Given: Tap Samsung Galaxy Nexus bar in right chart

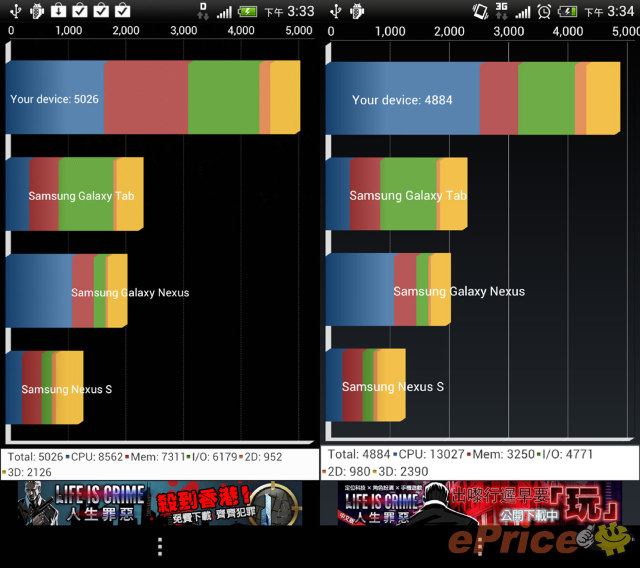Looking at the screenshot, I should (x=388, y=290).
